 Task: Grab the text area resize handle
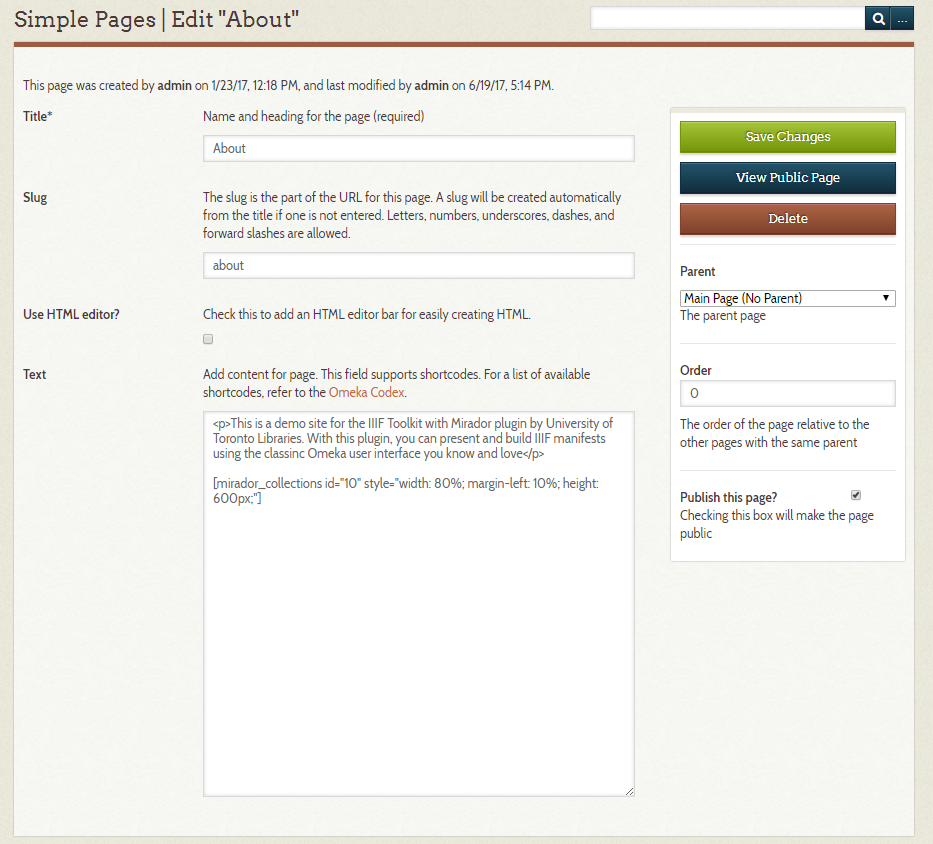tap(629, 791)
